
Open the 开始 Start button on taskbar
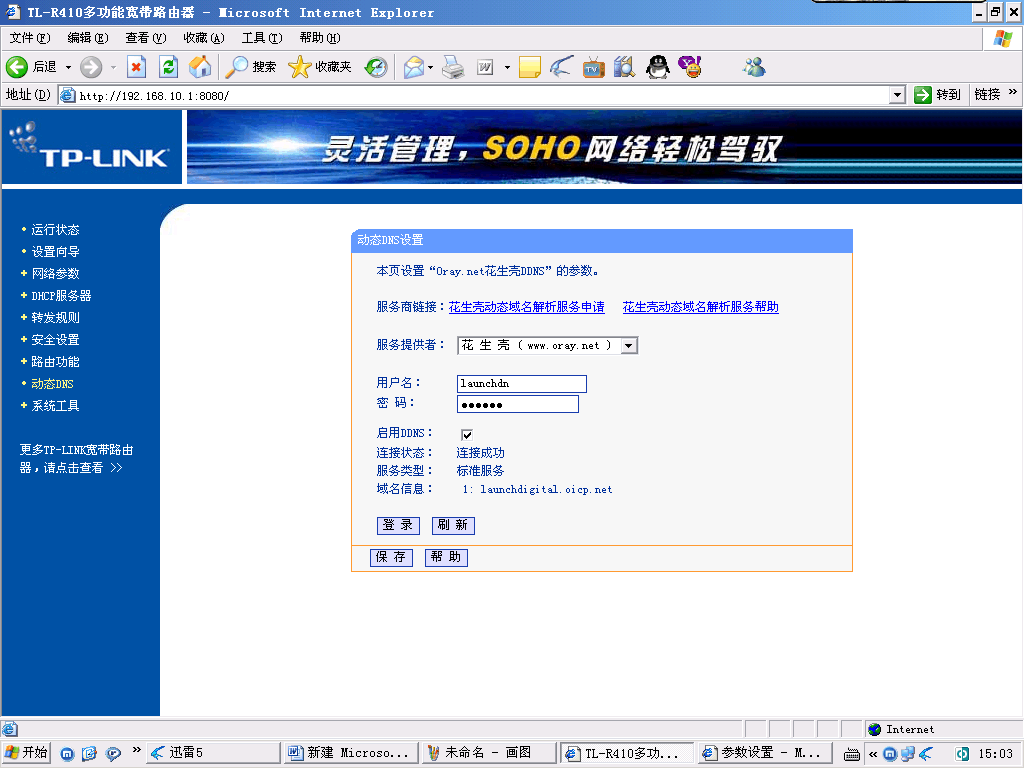[26, 753]
